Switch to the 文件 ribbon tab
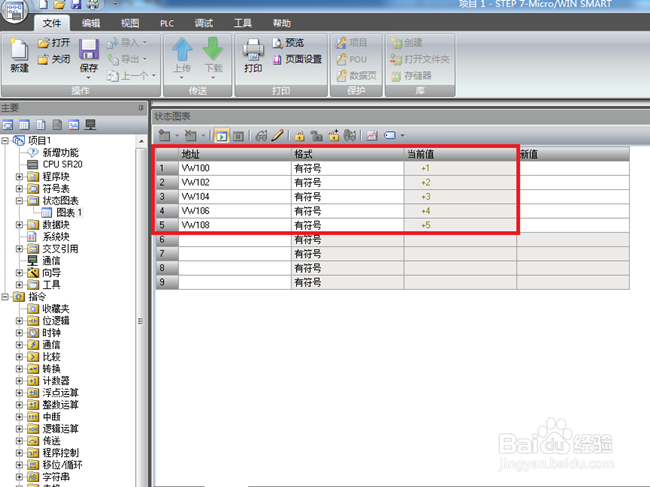650x487 pixels. pyautogui.click(x=52, y=23)
